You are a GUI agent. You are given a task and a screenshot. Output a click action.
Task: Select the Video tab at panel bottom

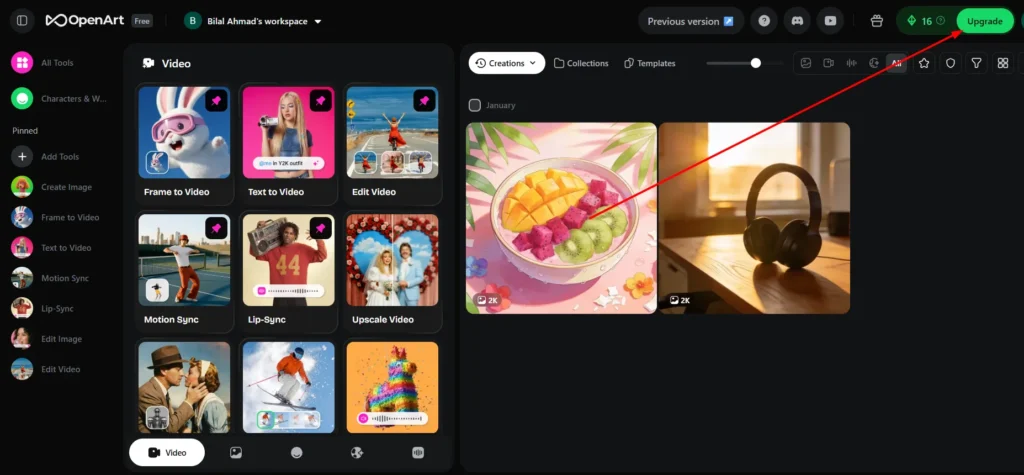coord(167,452)
